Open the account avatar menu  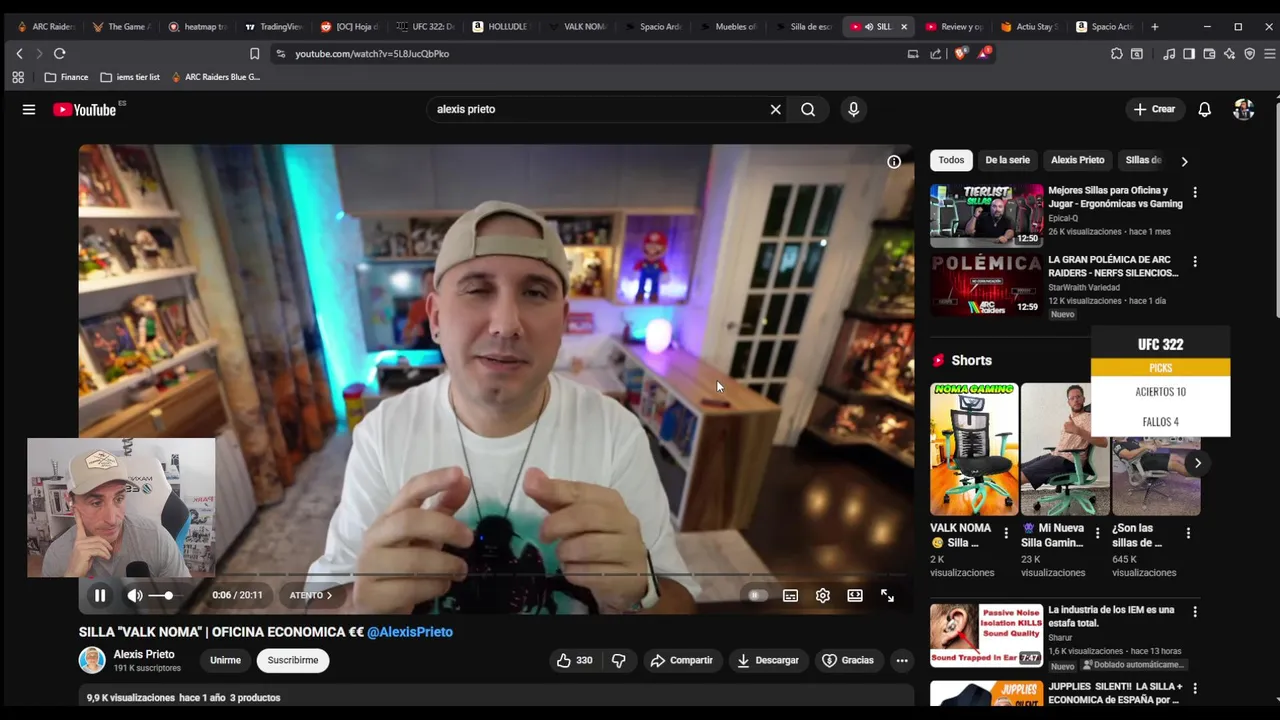[1243, 109]
